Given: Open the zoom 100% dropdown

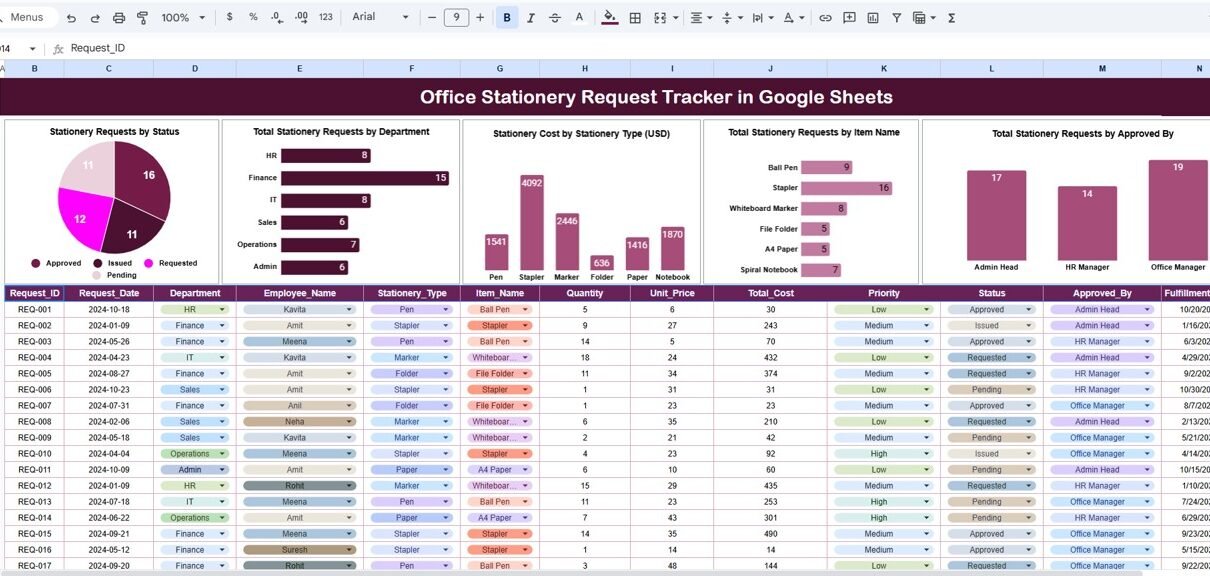Looking at the screenshot, I should (183, 18).
